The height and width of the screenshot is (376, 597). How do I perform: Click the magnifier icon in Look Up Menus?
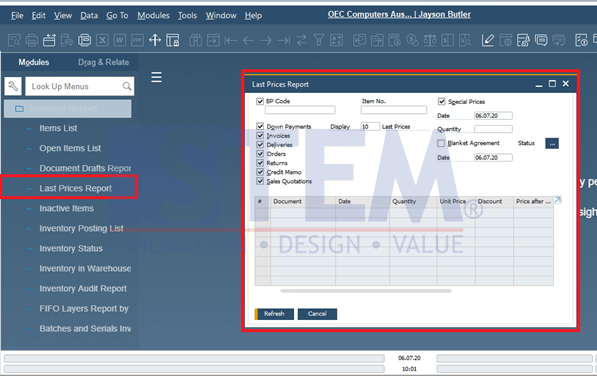click(x=127, y=86)
